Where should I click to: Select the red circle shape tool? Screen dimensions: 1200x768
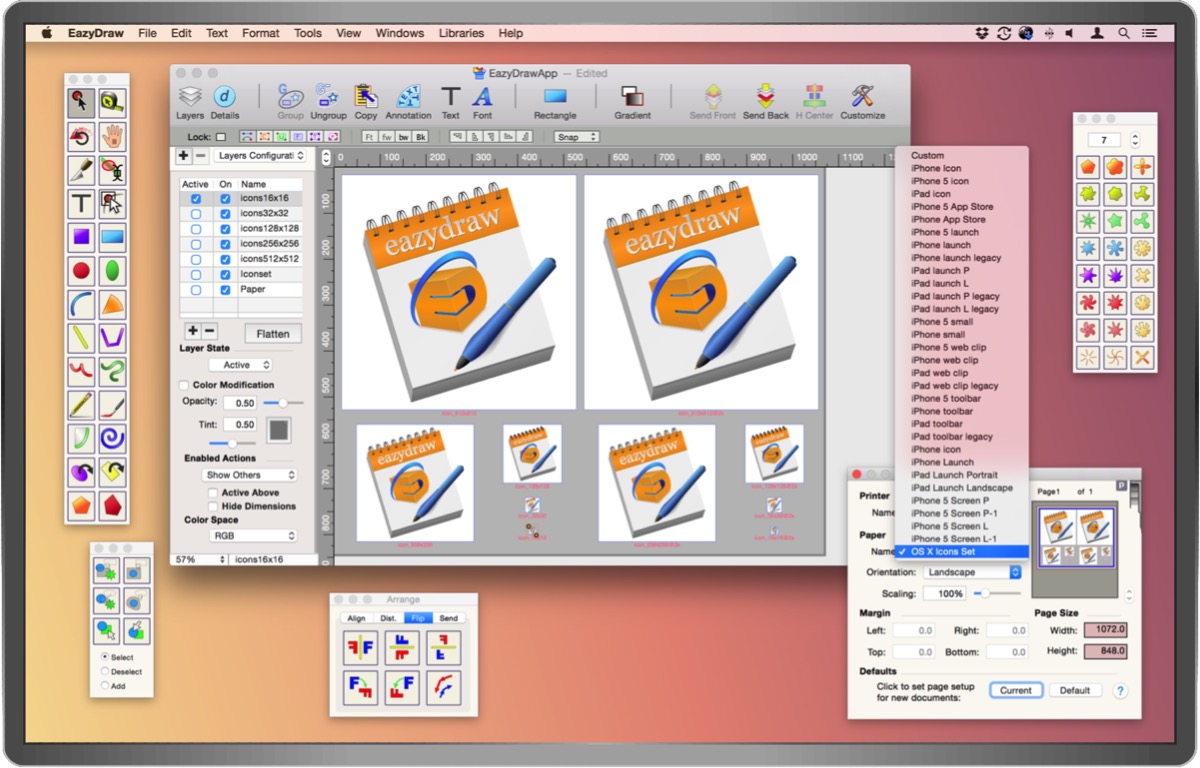pos(82,271)
